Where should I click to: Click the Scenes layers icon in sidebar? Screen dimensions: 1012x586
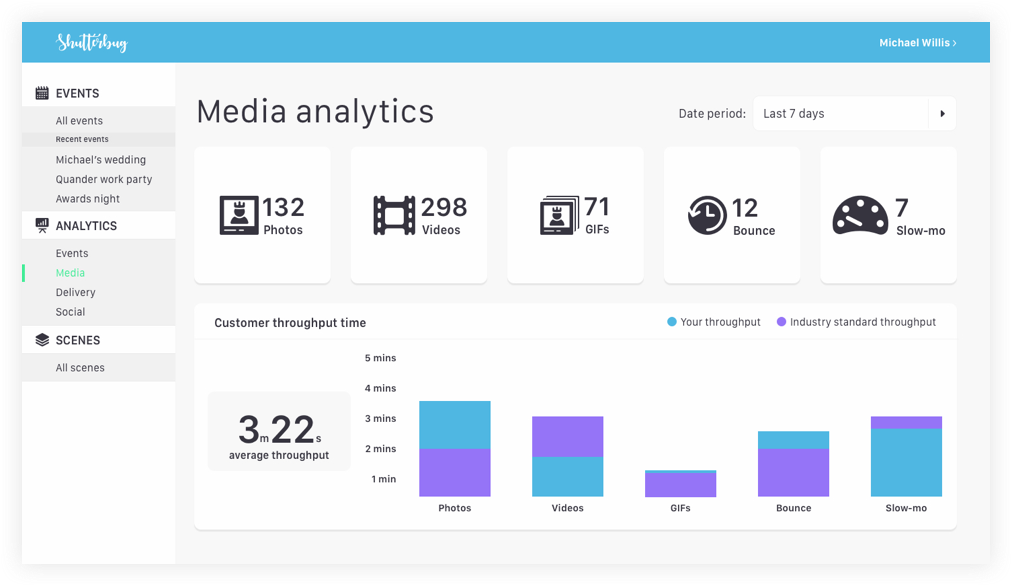pyautogui.click(x=42, y=340)
